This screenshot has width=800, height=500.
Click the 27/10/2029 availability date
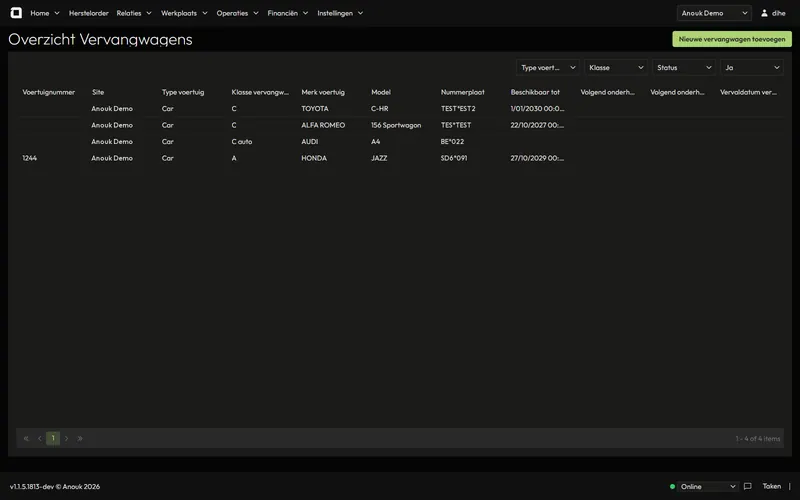coord(537,158)
